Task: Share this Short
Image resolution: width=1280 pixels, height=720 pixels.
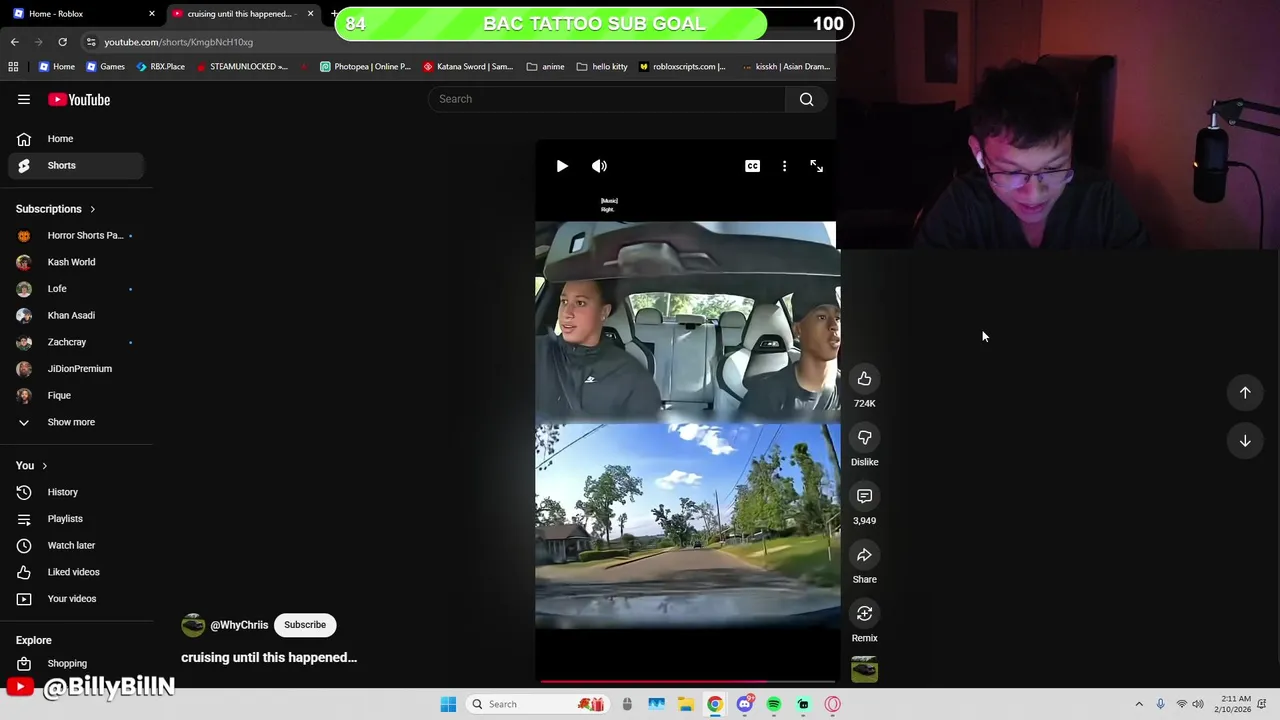Action: pyautogui.click(x=864, y=555)
